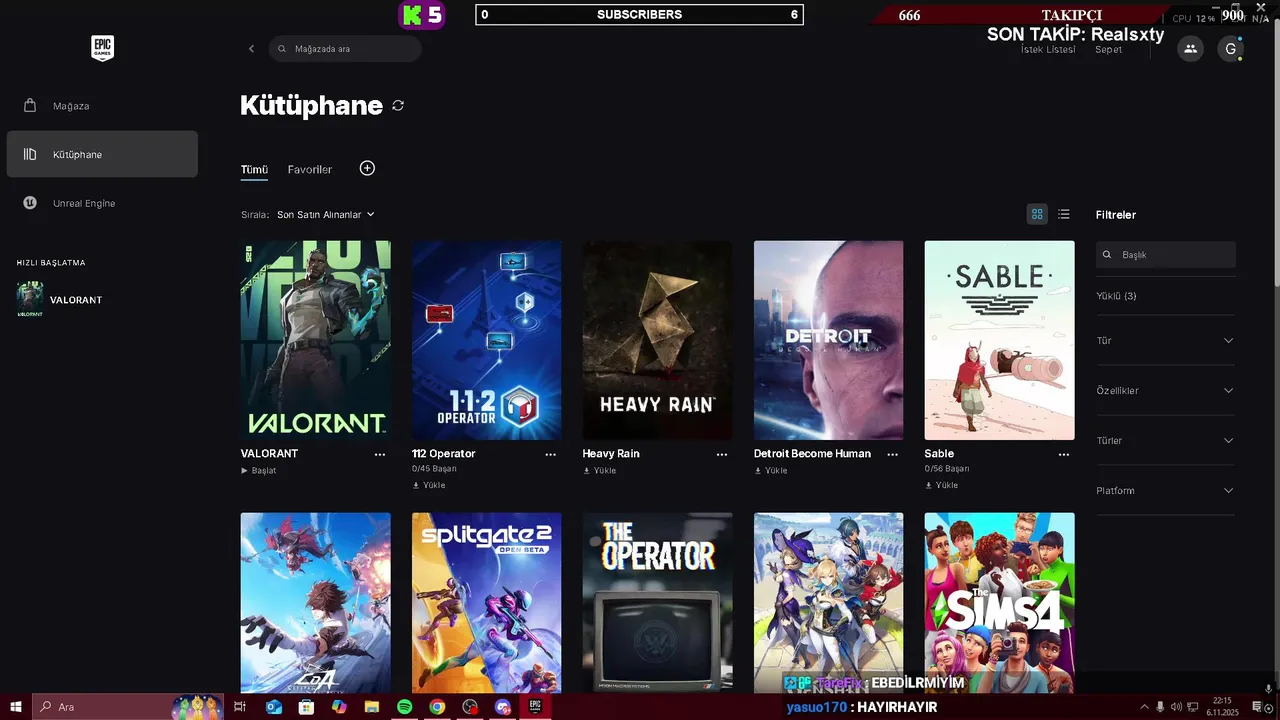1280x720 pixels.
Task: Open Heavy Rain three-dot options menu
Action: (722, 454)
